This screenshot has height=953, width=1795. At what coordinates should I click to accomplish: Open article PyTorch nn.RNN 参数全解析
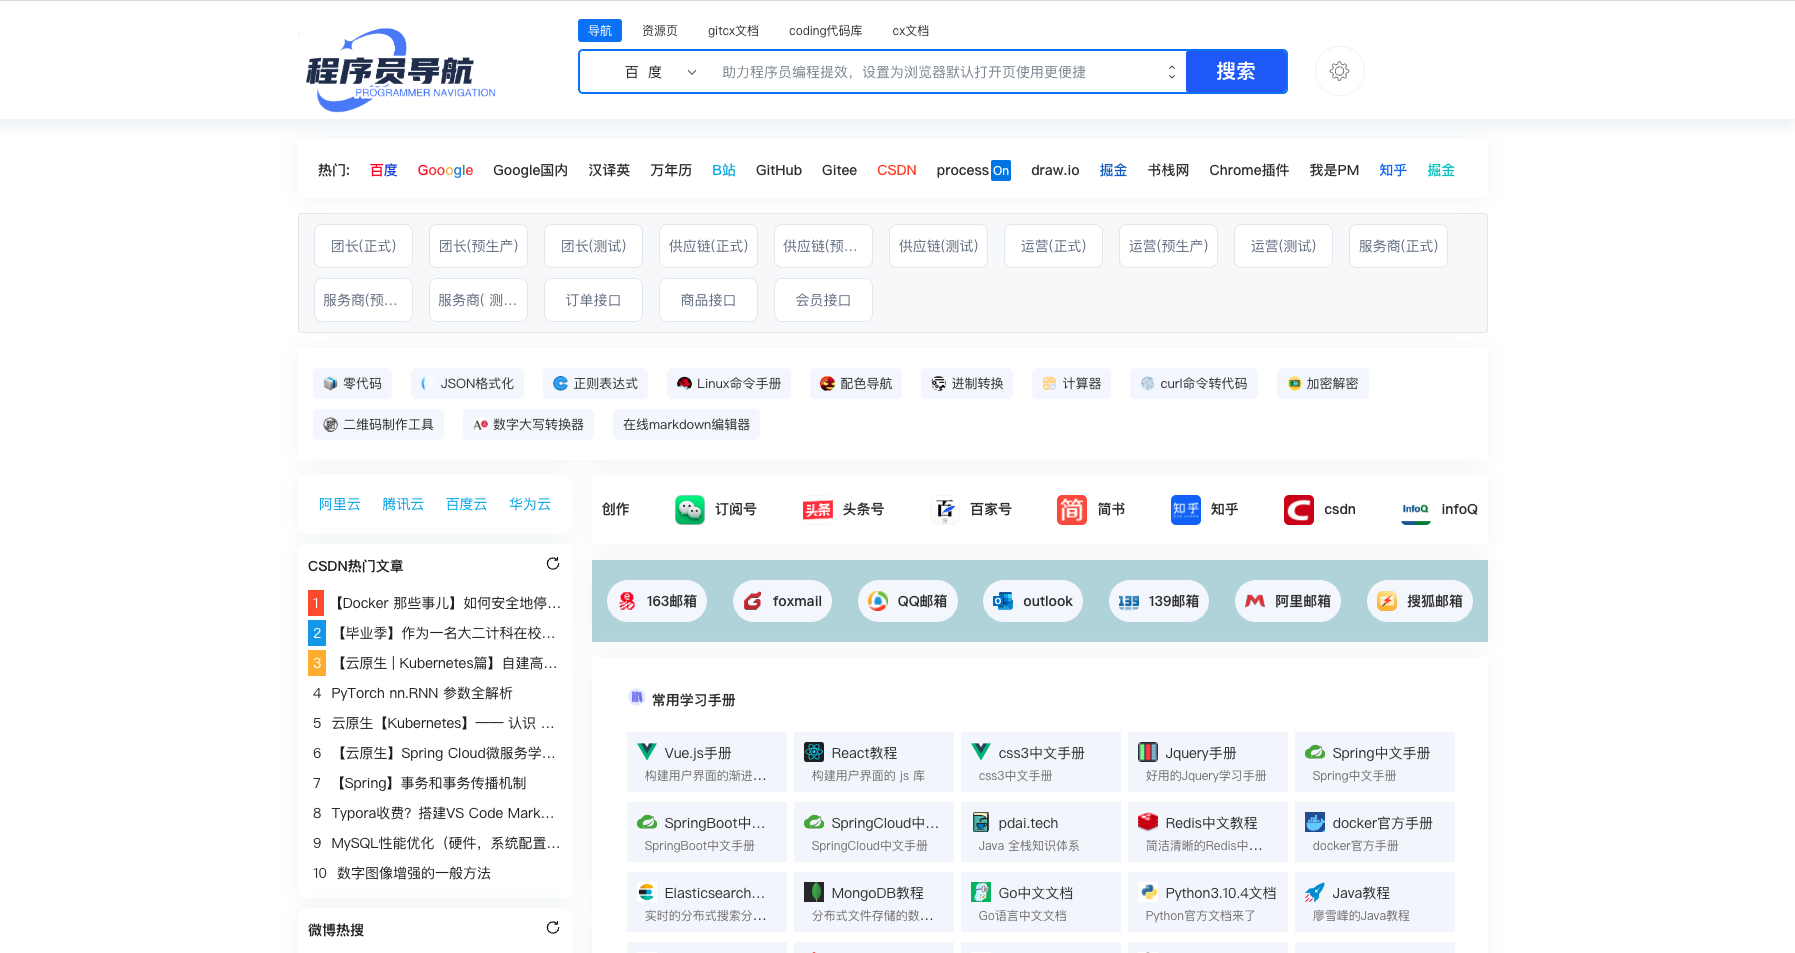coord(422,693)
